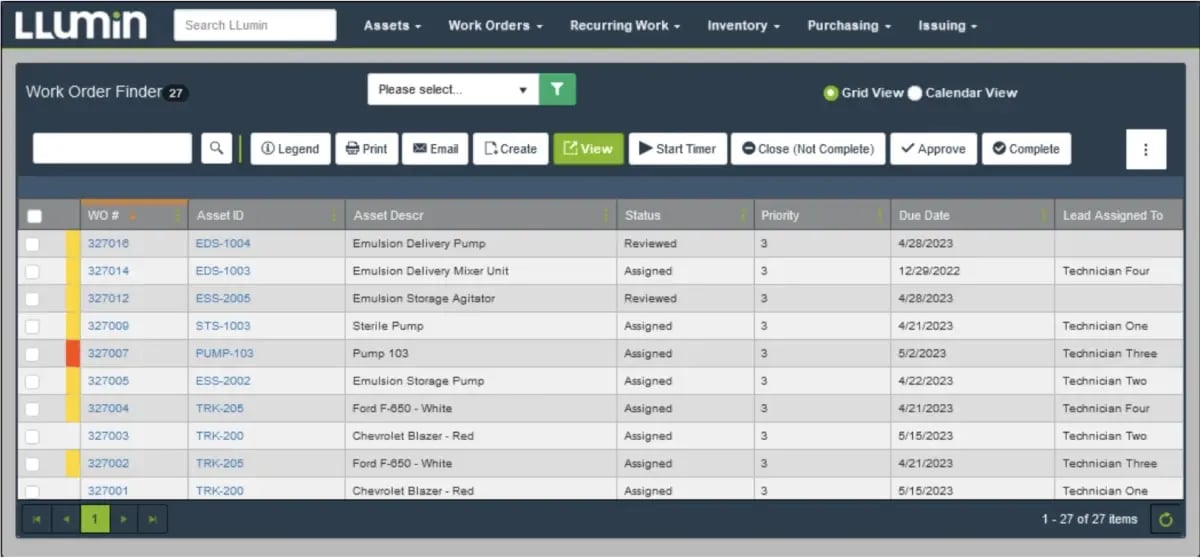Open asset link PUMP-103

[x=224, y=353]
